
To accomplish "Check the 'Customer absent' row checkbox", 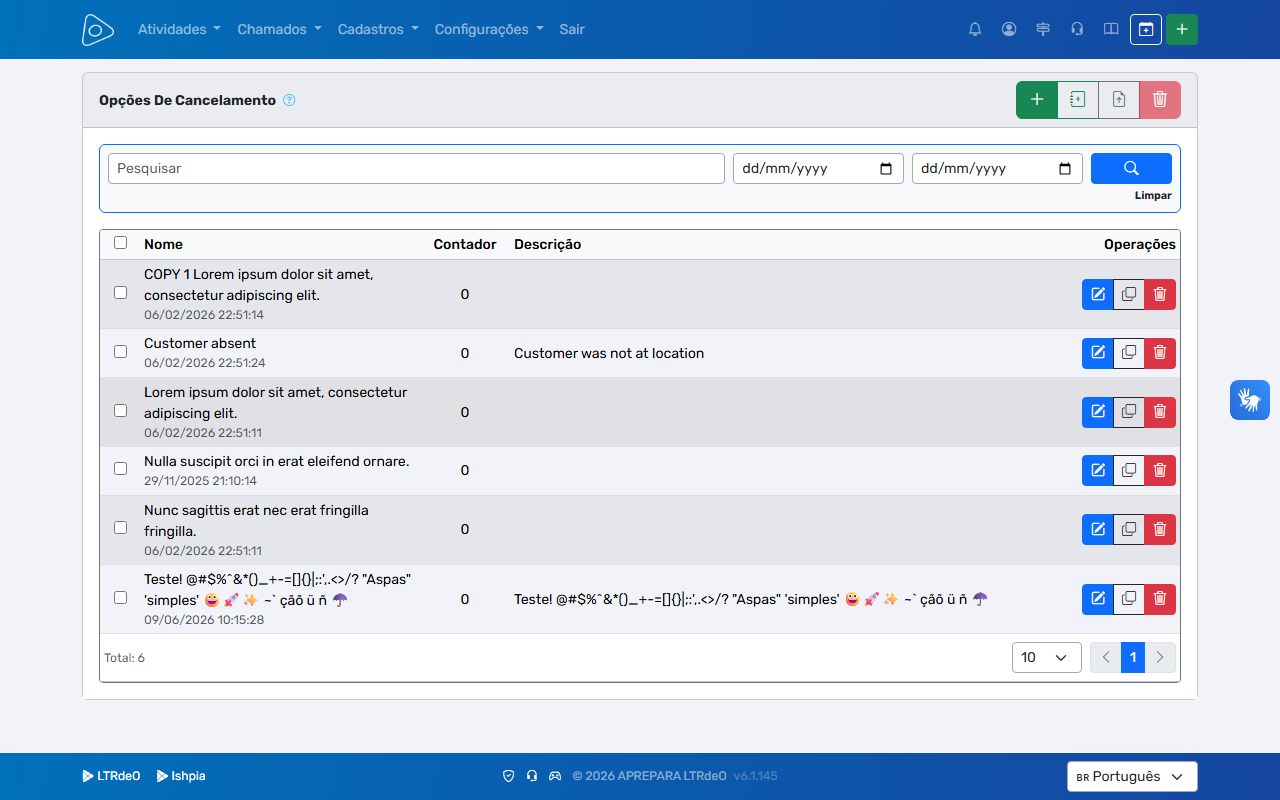I will coord(121,352).
